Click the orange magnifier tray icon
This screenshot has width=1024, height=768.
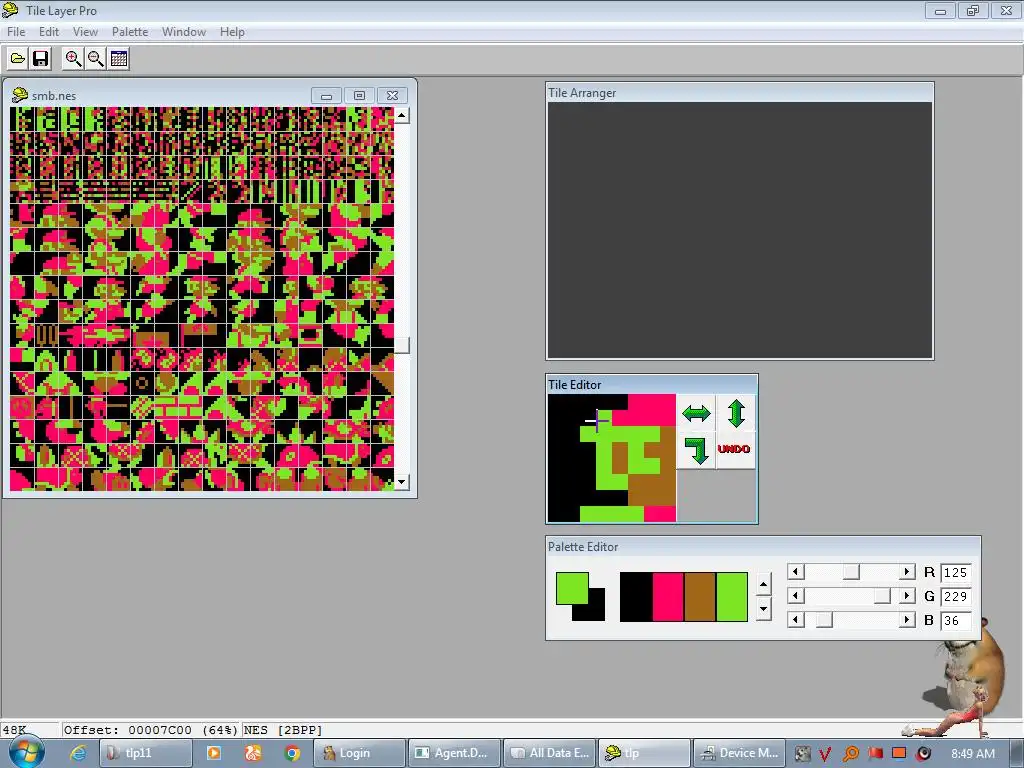[851, 754]
